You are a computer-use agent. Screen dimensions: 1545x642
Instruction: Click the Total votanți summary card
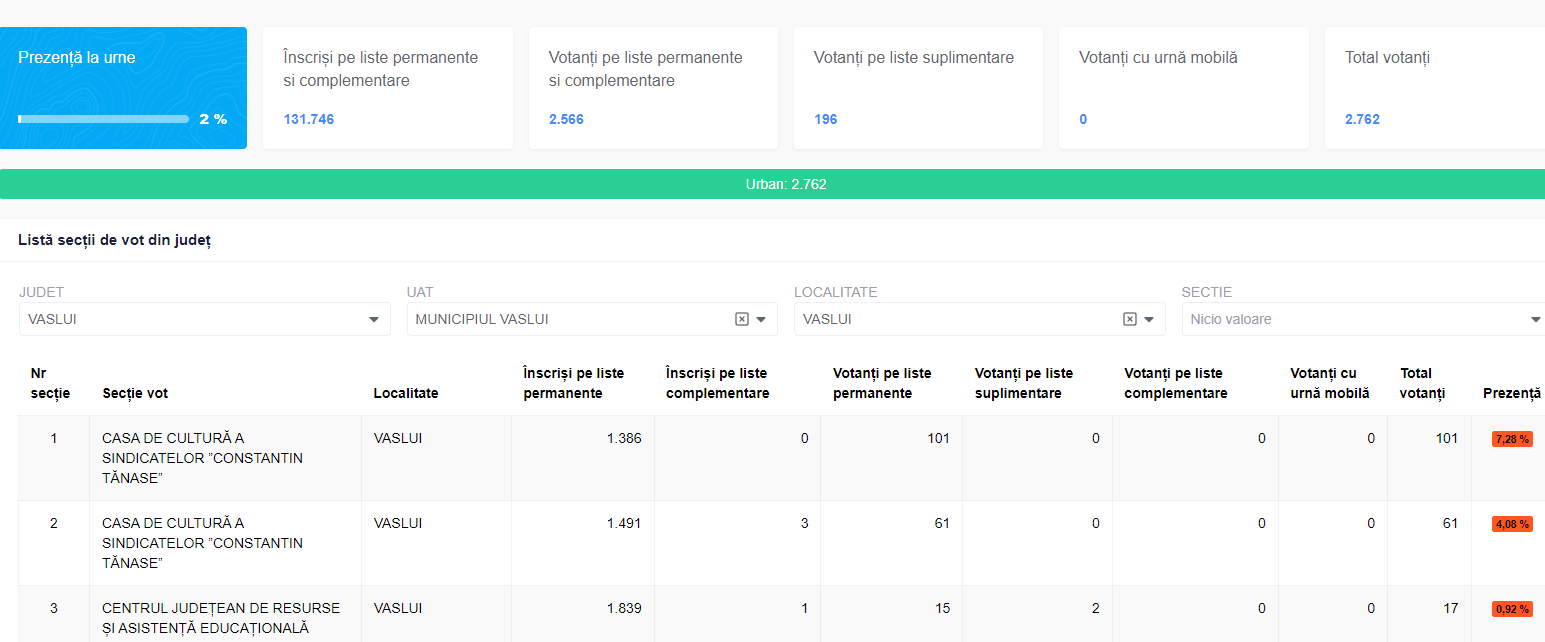tap(1434, 88)
